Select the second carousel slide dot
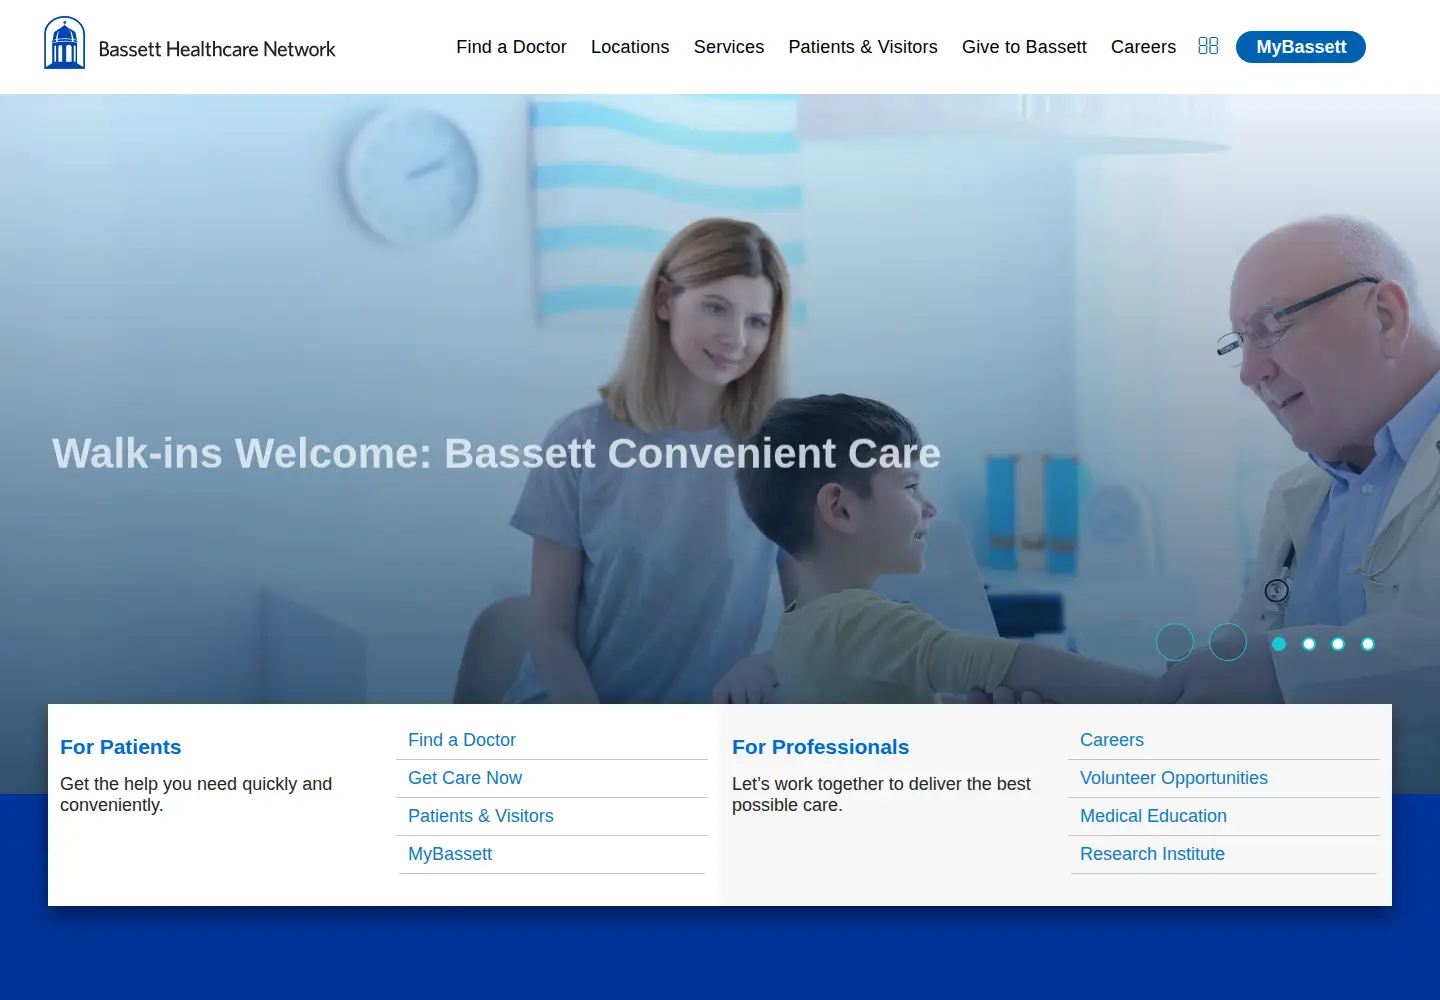Viewport: 1440px width, 1000px height. pos(1309,644)
